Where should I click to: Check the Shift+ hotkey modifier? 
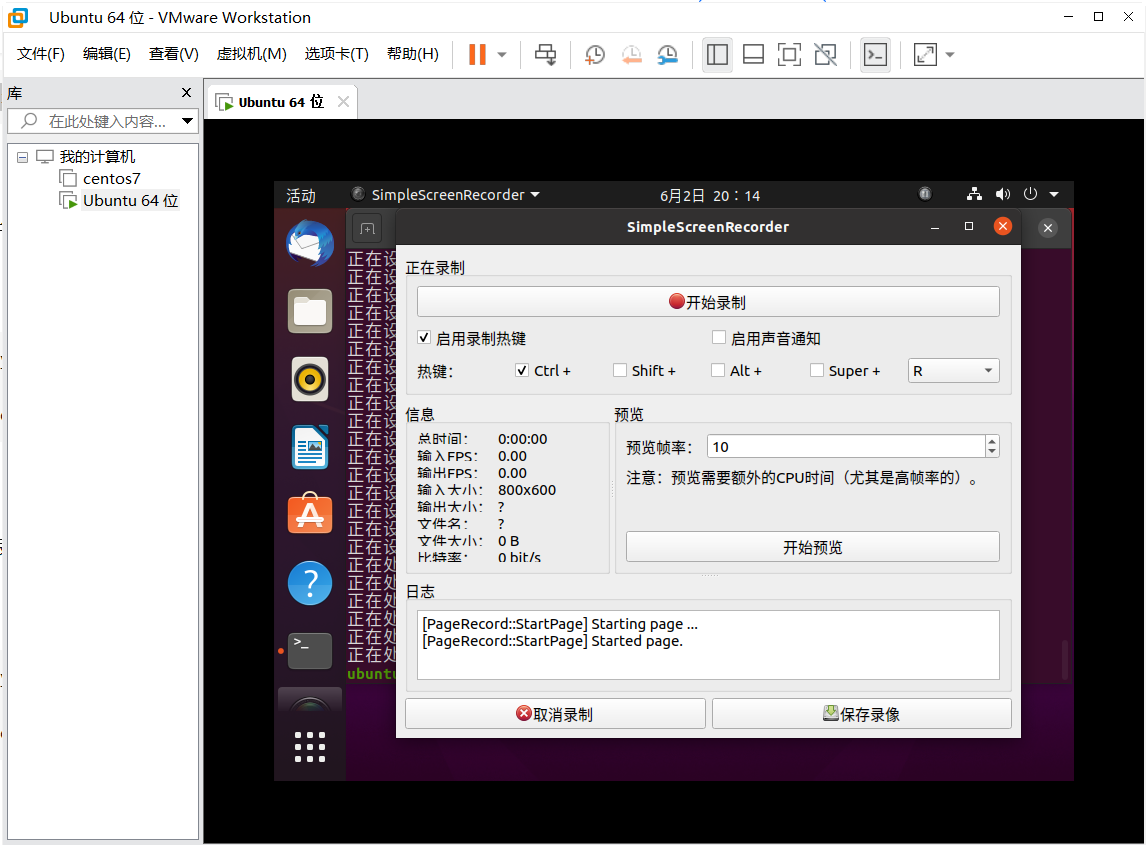(619, 370)
